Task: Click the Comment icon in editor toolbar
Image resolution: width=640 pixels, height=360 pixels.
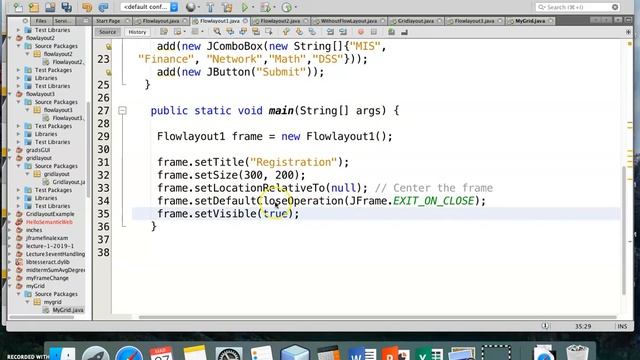Action: (x=391, y=32)
